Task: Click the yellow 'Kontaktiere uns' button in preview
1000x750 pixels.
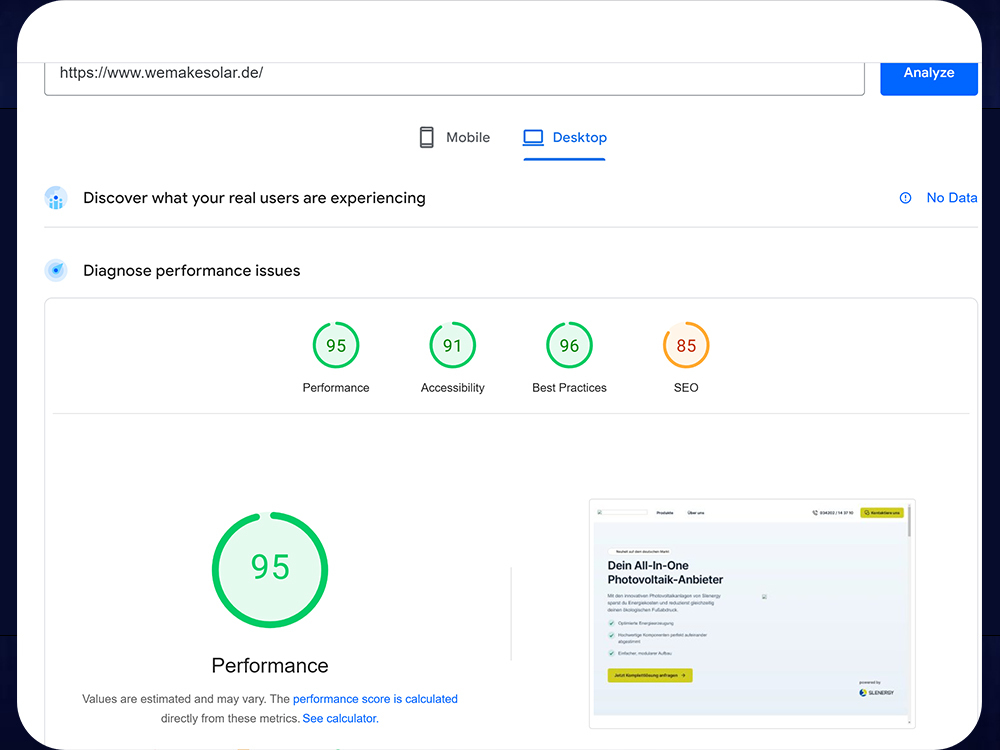Action: 882,513
